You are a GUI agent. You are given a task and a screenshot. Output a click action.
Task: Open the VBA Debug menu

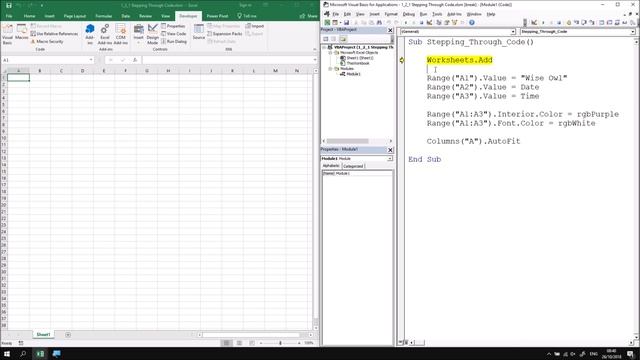pyautogui.click(x=408, y=14)
